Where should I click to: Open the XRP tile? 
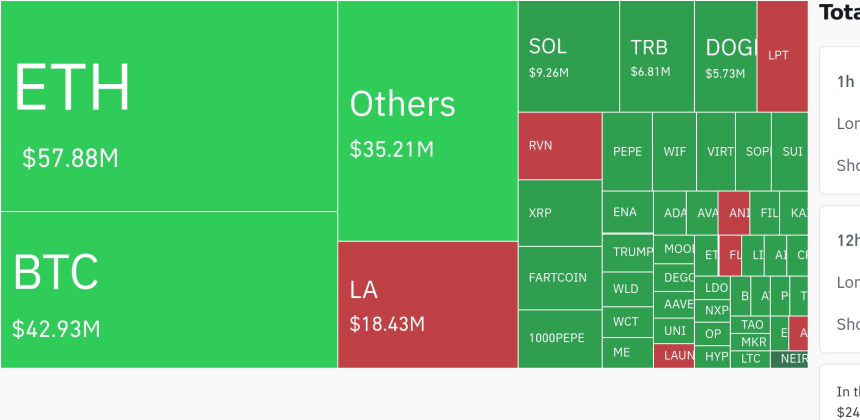560,213
